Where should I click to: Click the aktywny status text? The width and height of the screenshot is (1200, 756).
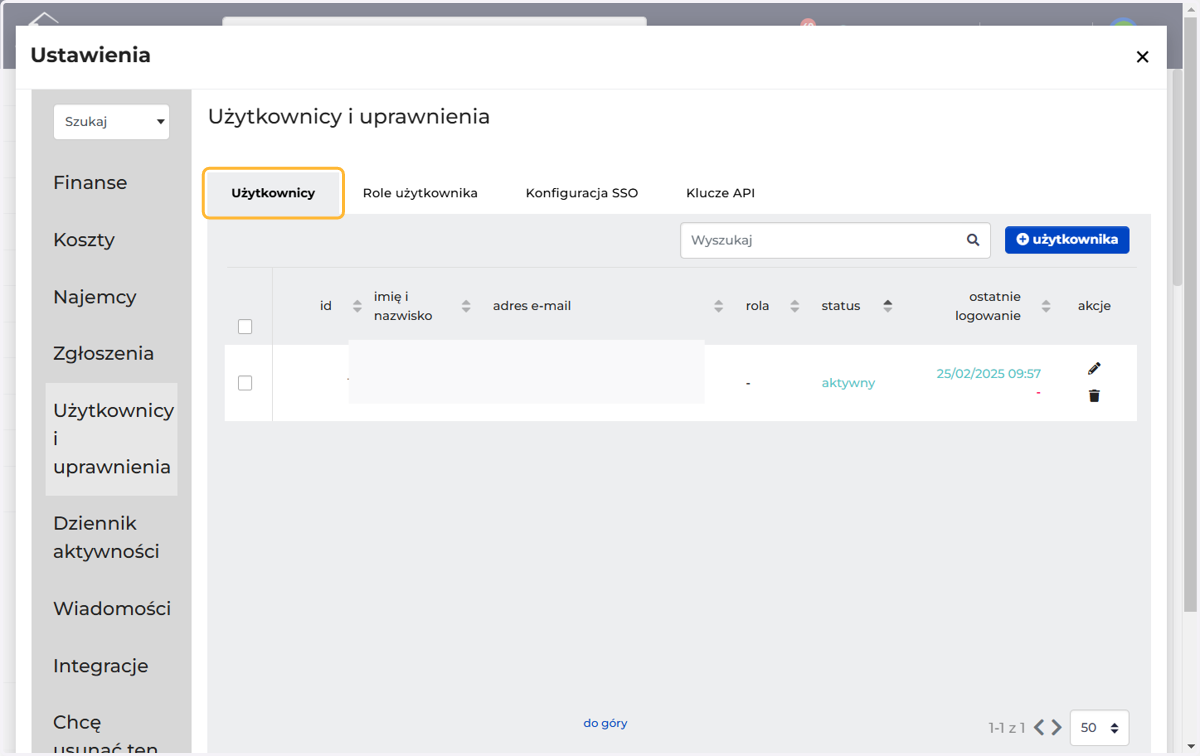click(x=848, y=383)
